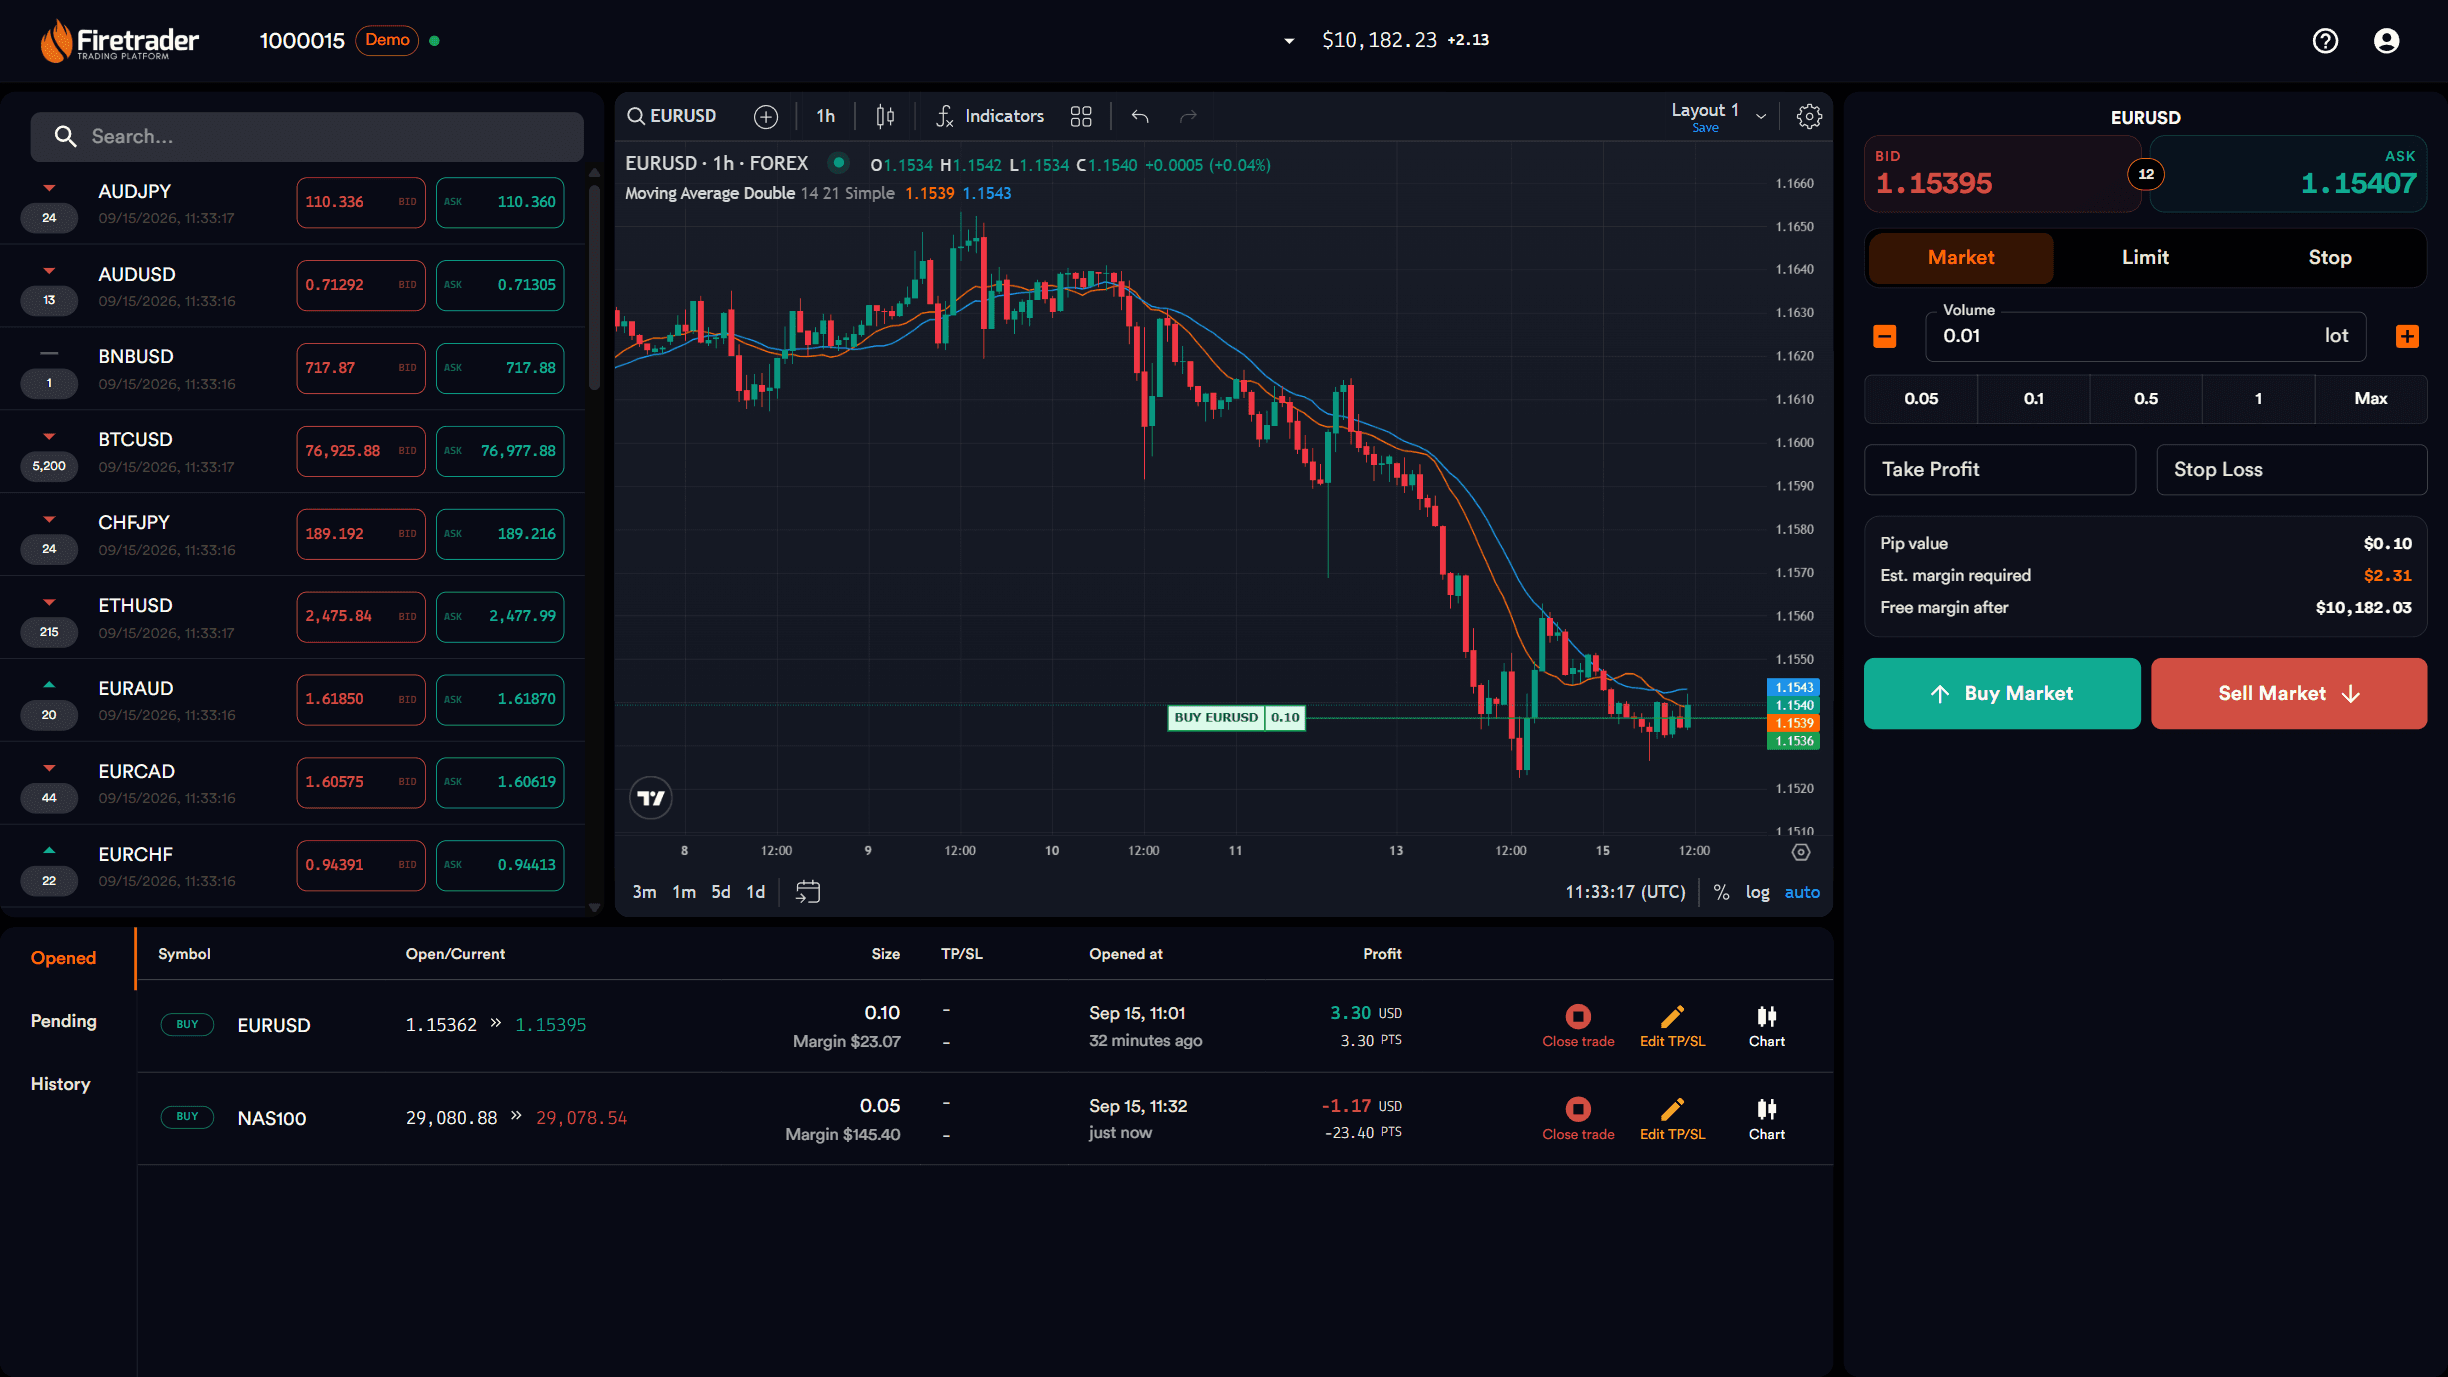This screenshot has height=1377, width=2448.
Task: Expand the Layout 1 dropdown chevron
Action: (x=1761, y=116)
